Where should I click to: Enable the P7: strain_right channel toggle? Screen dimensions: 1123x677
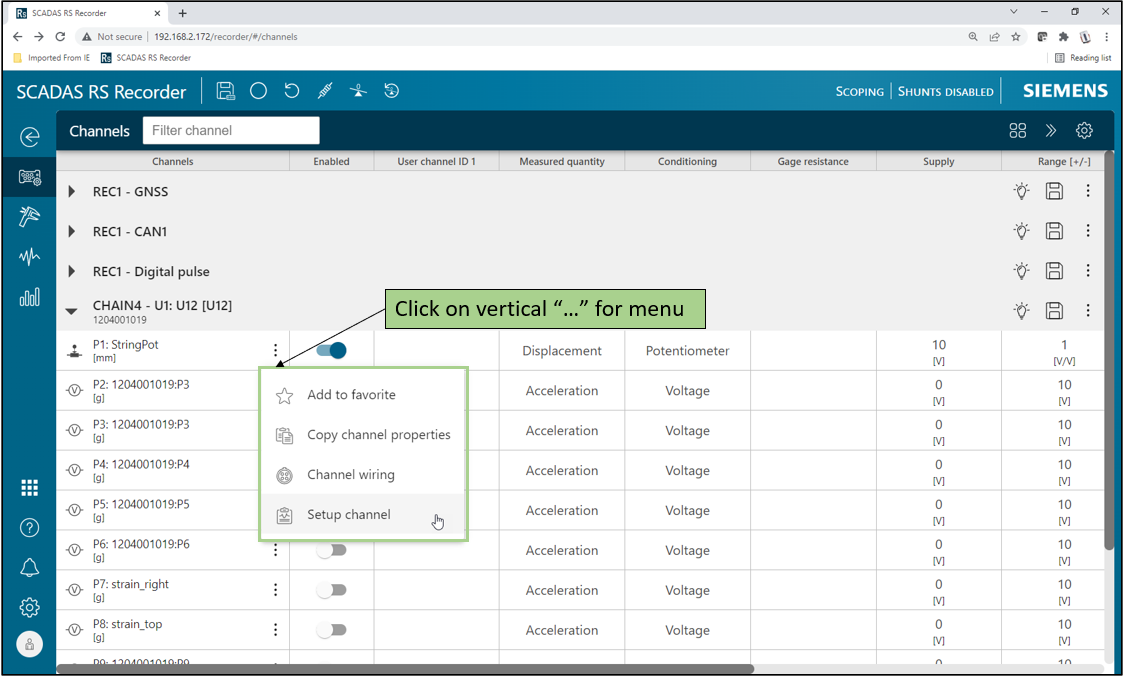(x=331, y=590)
